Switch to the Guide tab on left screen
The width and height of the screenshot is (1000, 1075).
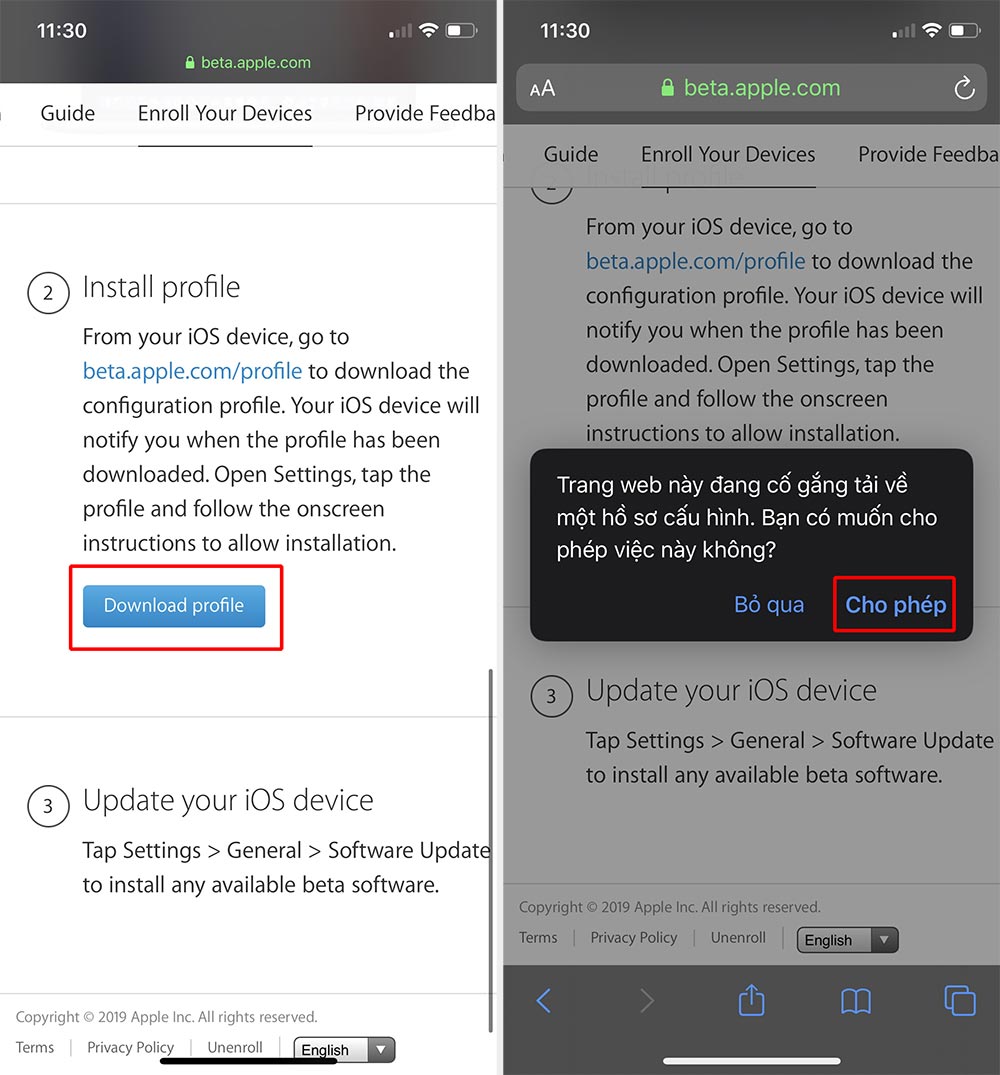click(68, 113)
